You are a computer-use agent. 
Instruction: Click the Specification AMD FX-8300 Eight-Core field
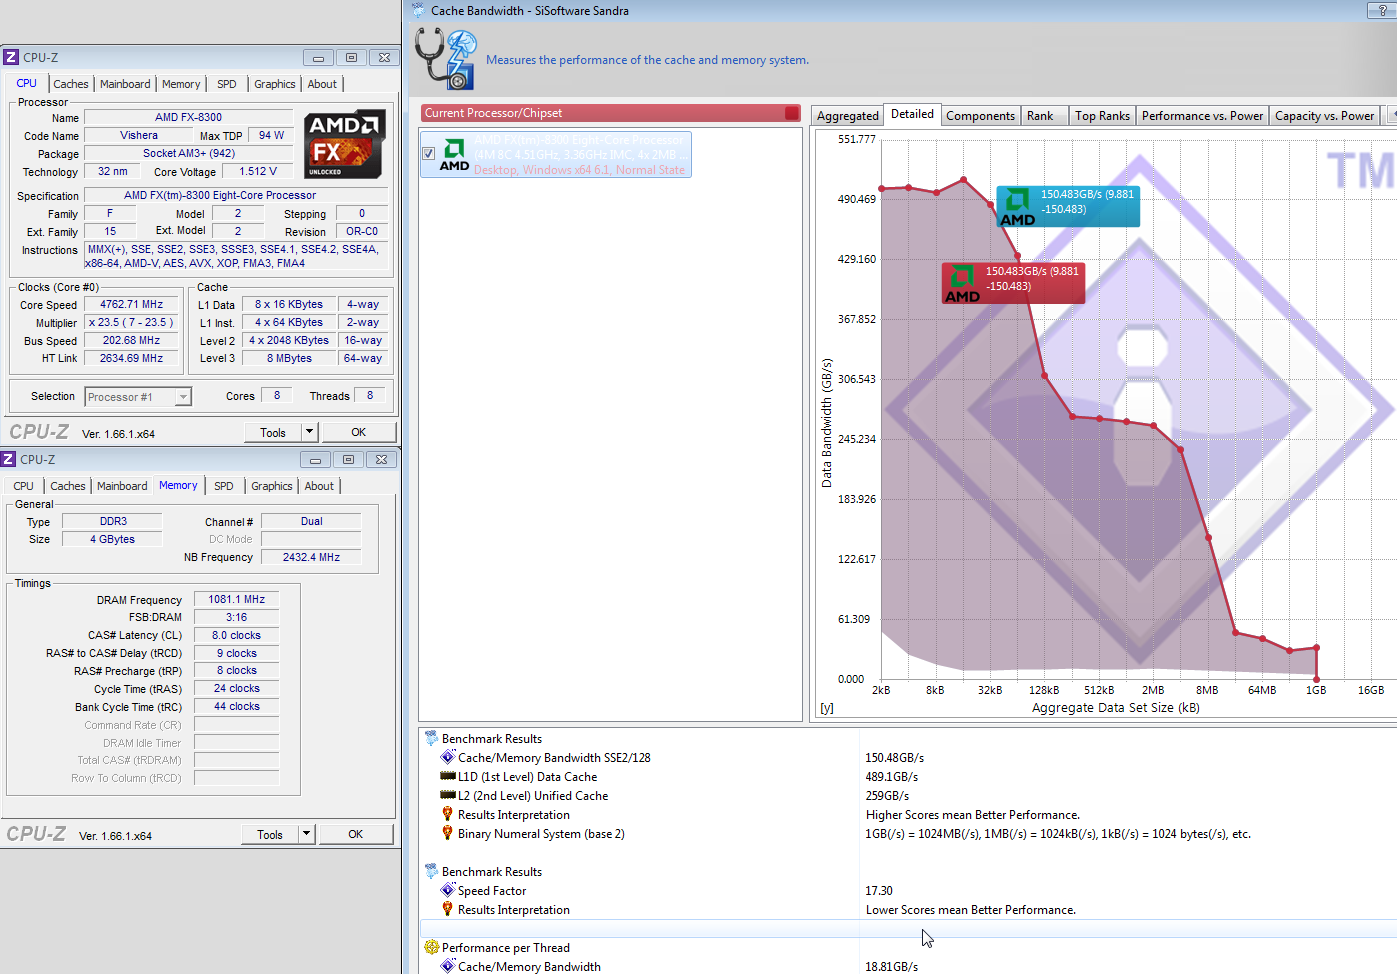[236, 196]
